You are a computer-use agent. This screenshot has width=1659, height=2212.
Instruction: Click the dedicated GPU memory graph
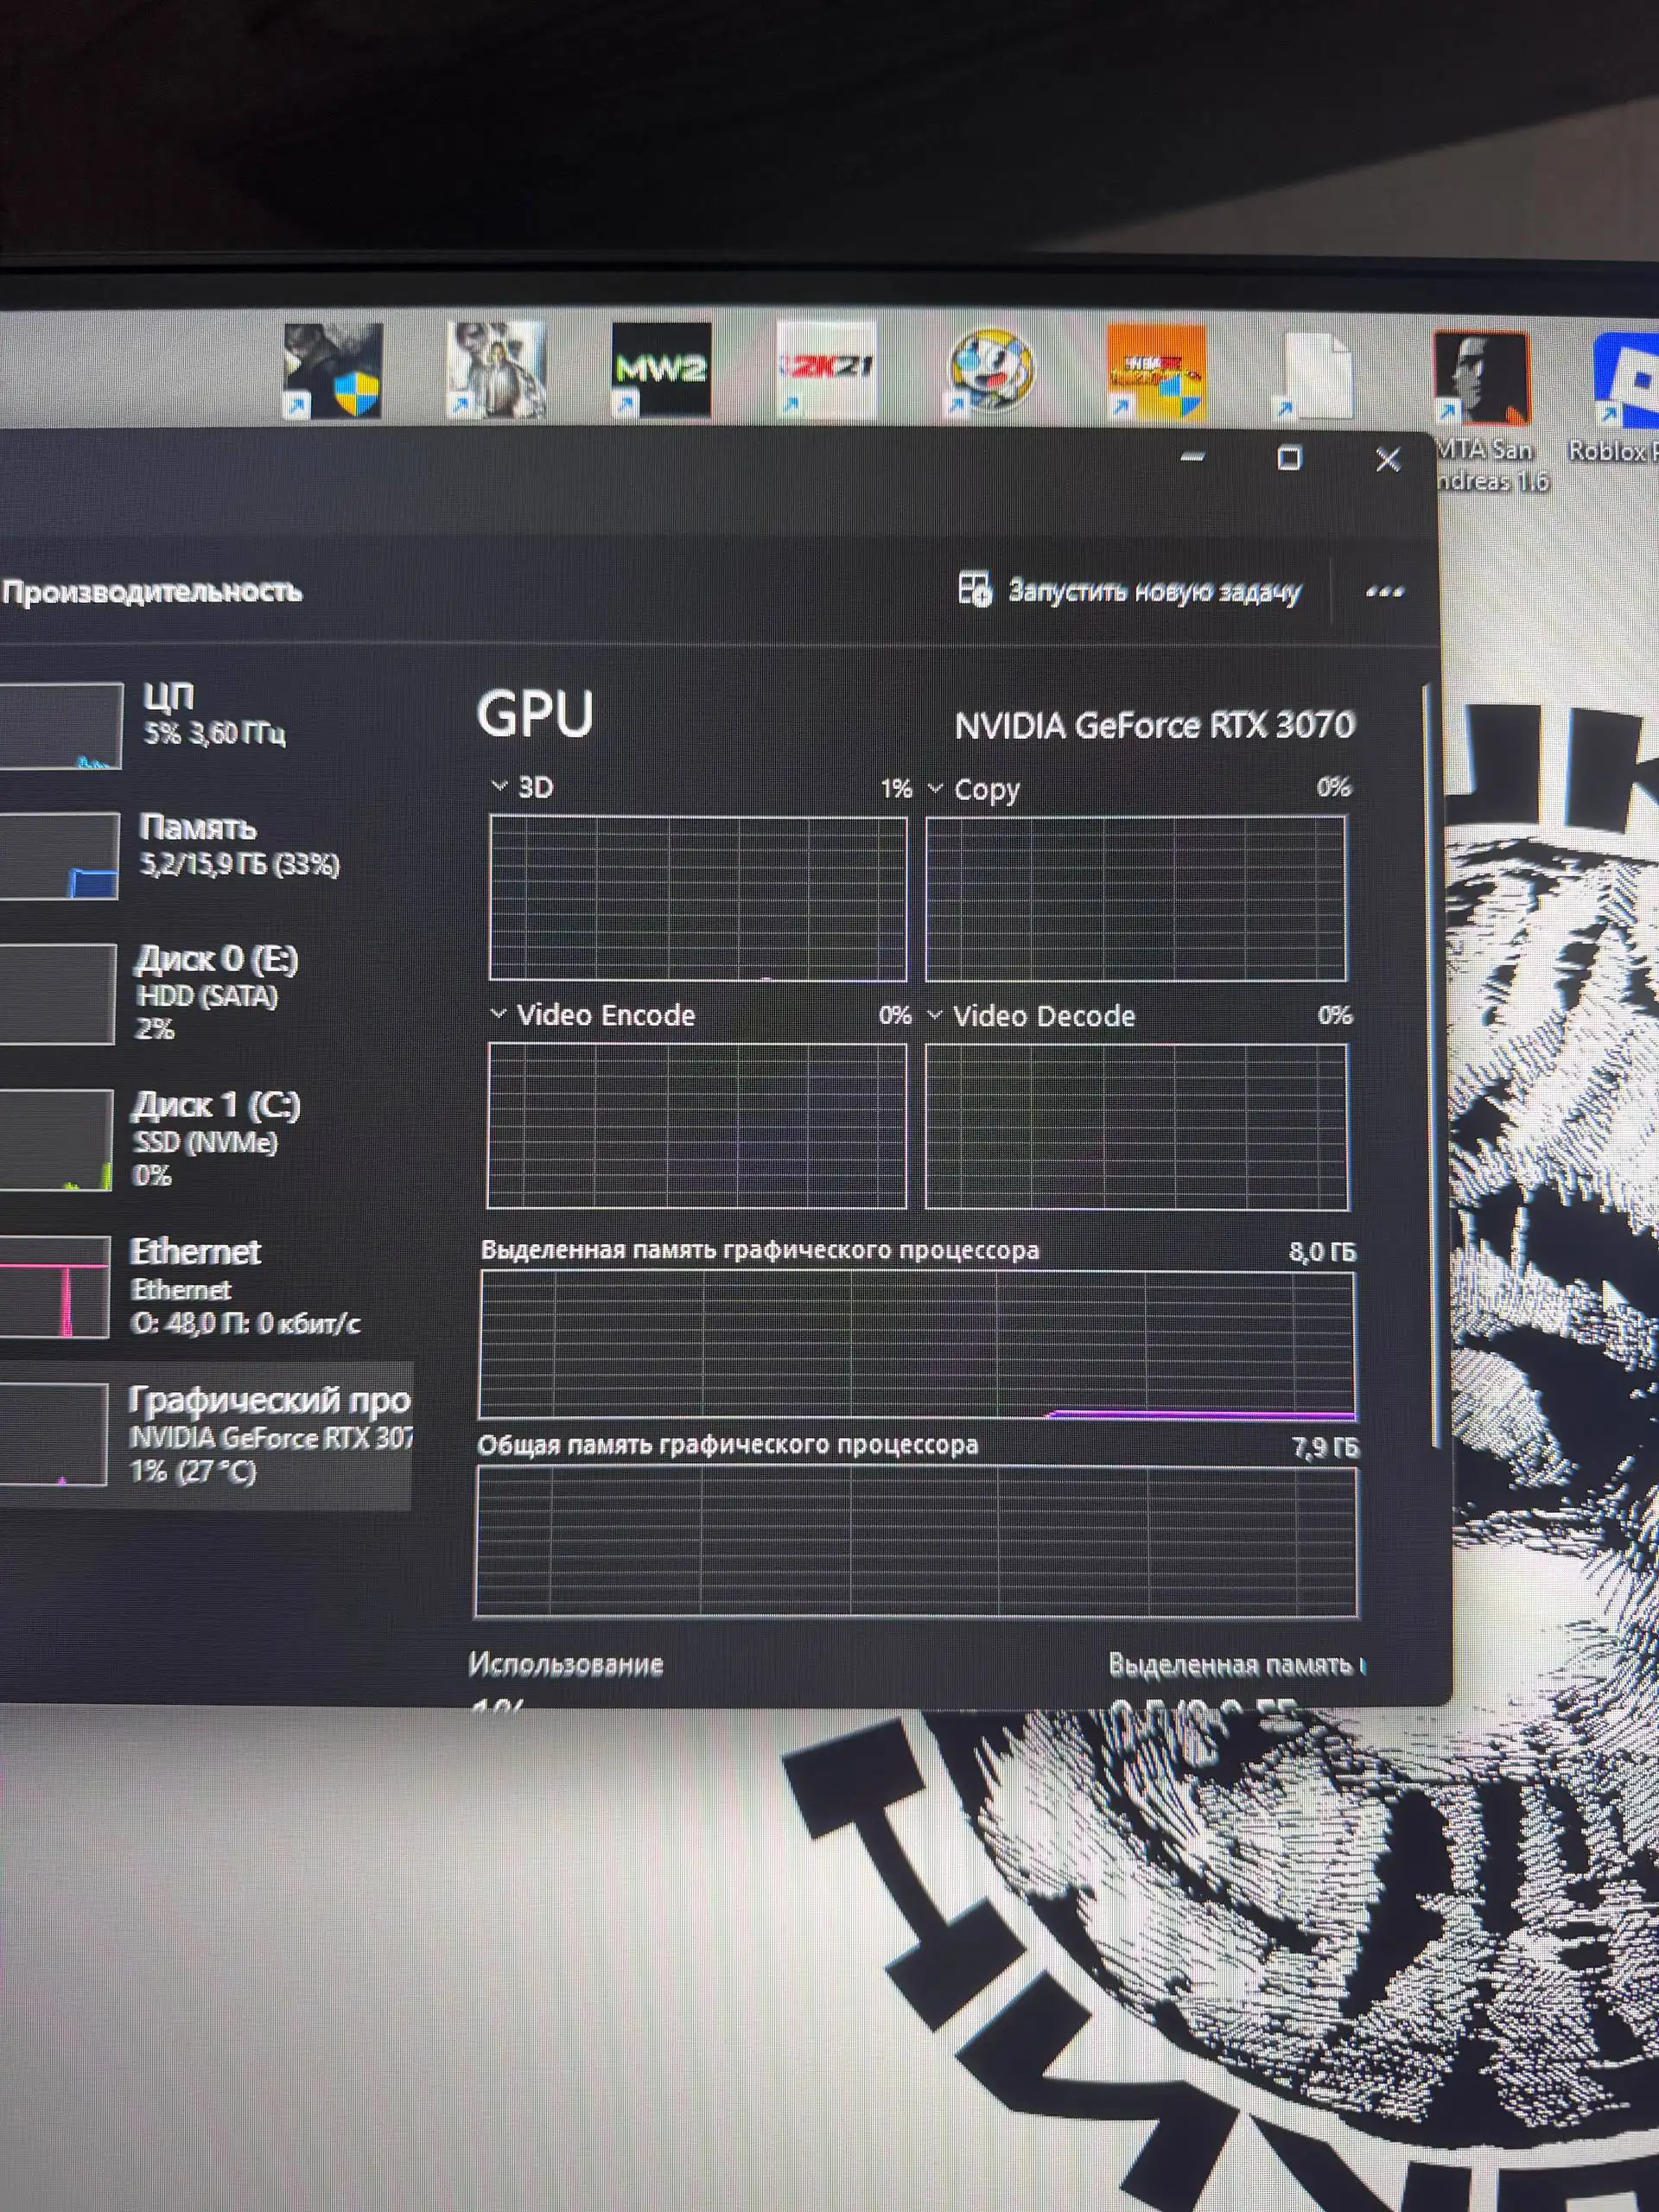coord(917,1345)
